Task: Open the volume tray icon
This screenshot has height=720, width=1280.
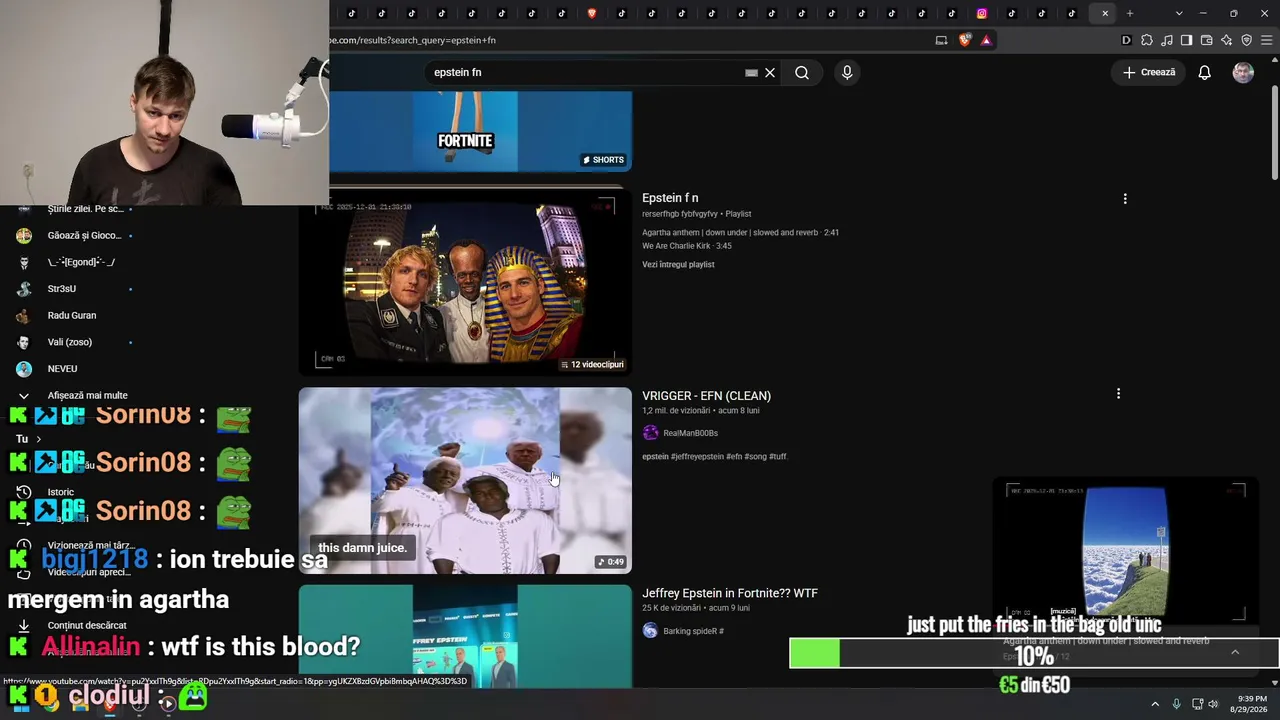Action: (1213, 704)
